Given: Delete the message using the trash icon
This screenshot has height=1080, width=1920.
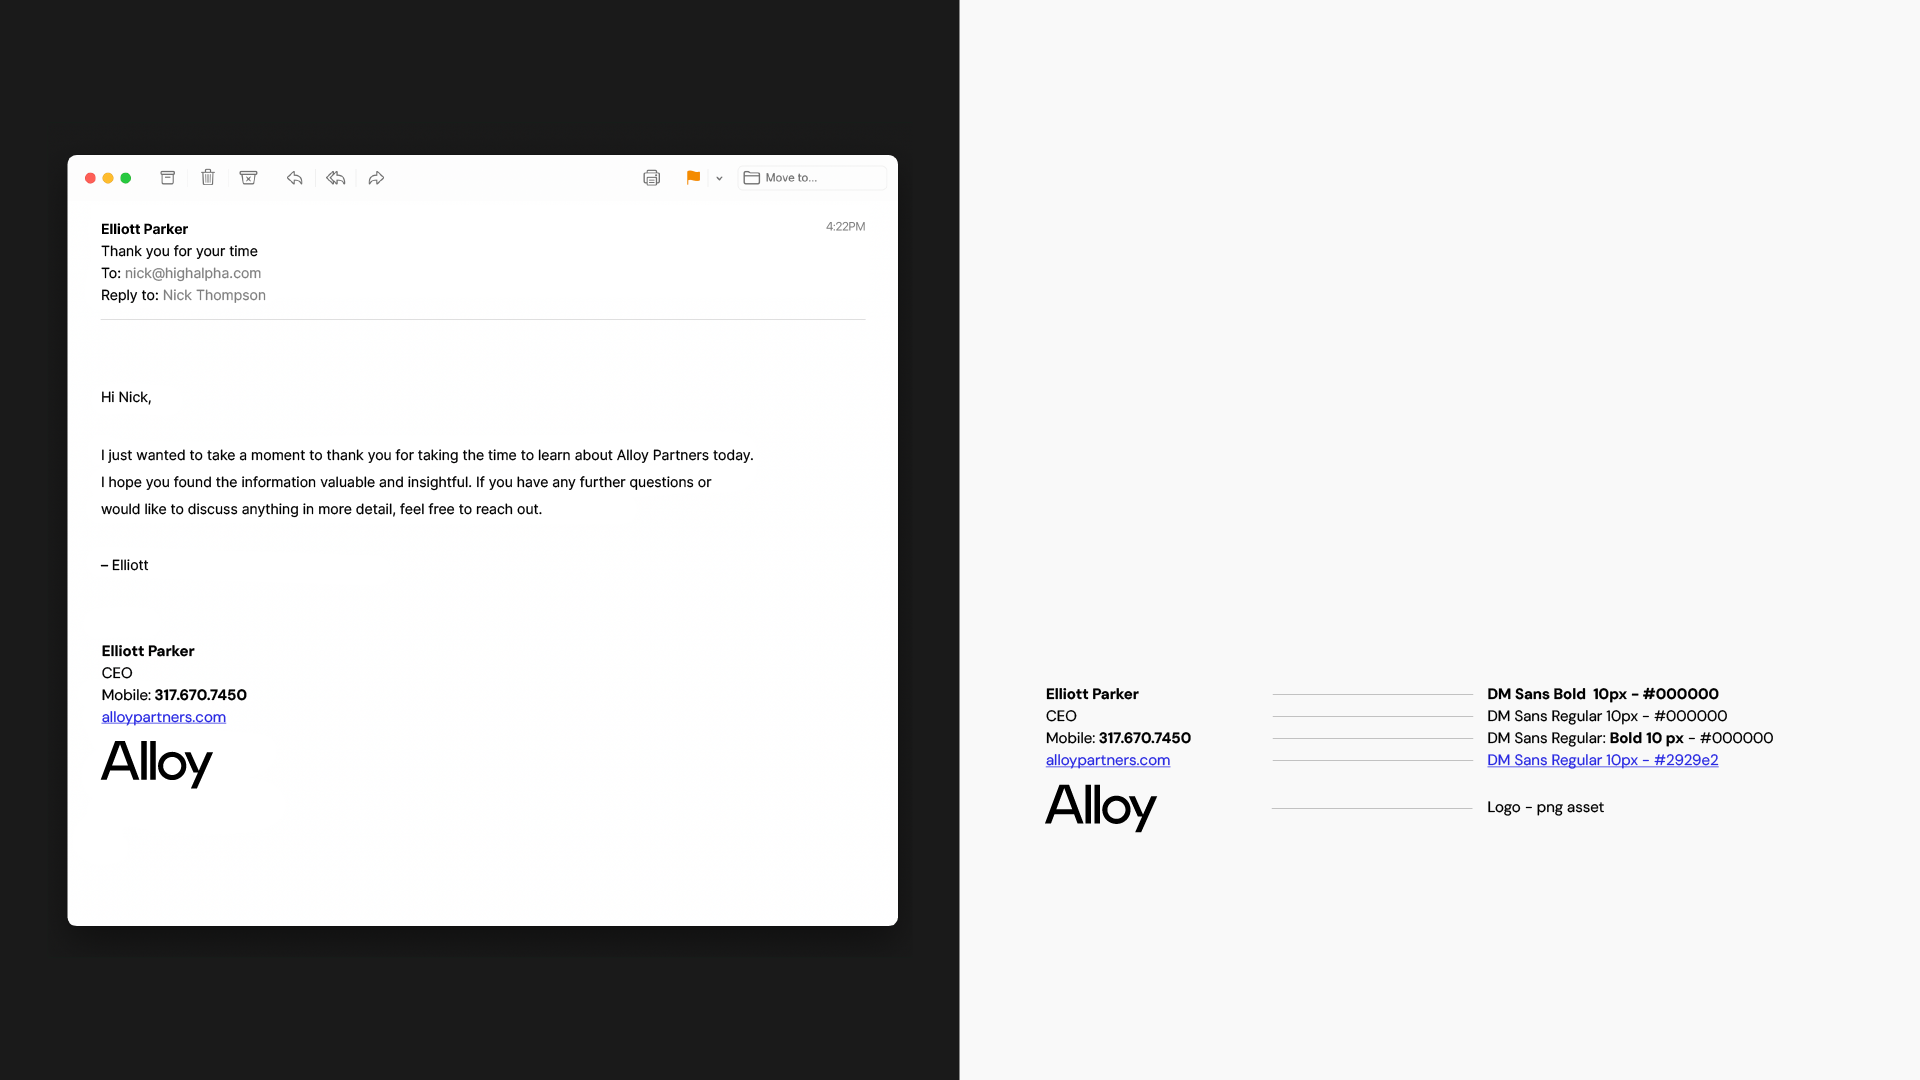Looking at the screenshot, I should click(208, 177).
